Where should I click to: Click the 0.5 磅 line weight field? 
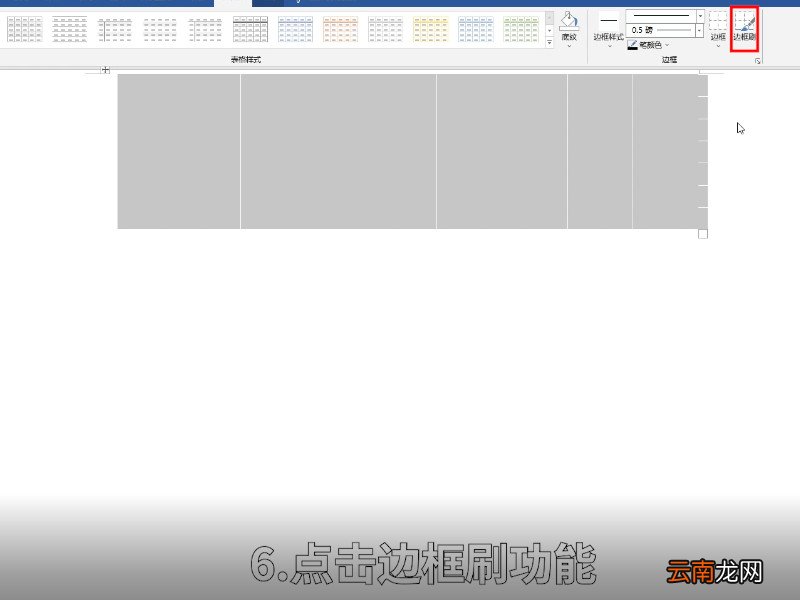click(x=661, y=31)
